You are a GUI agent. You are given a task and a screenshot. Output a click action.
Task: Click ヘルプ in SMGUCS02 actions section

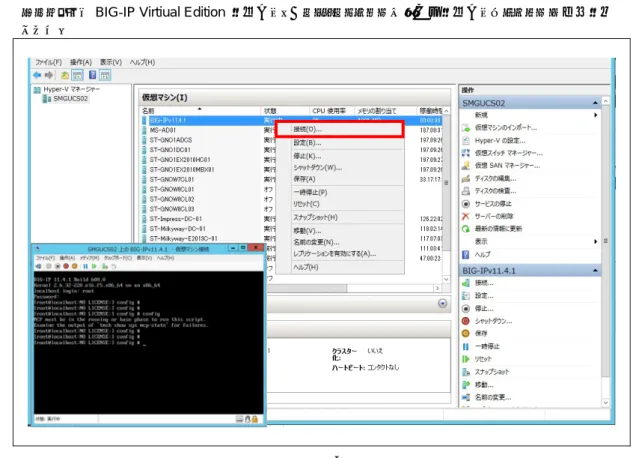482,254
